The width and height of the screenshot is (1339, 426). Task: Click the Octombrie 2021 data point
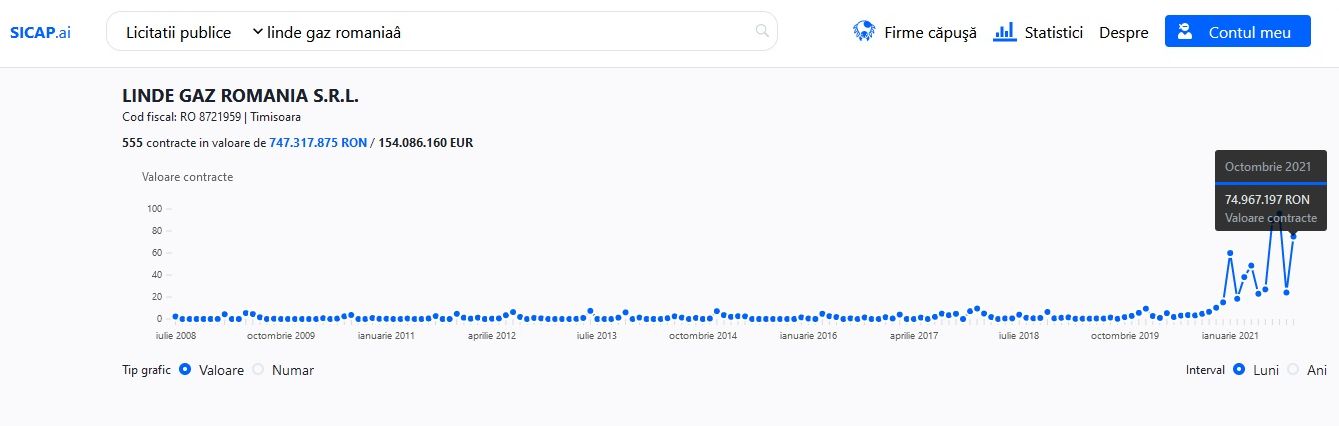pyautogui.click(x=1292, y=236)
